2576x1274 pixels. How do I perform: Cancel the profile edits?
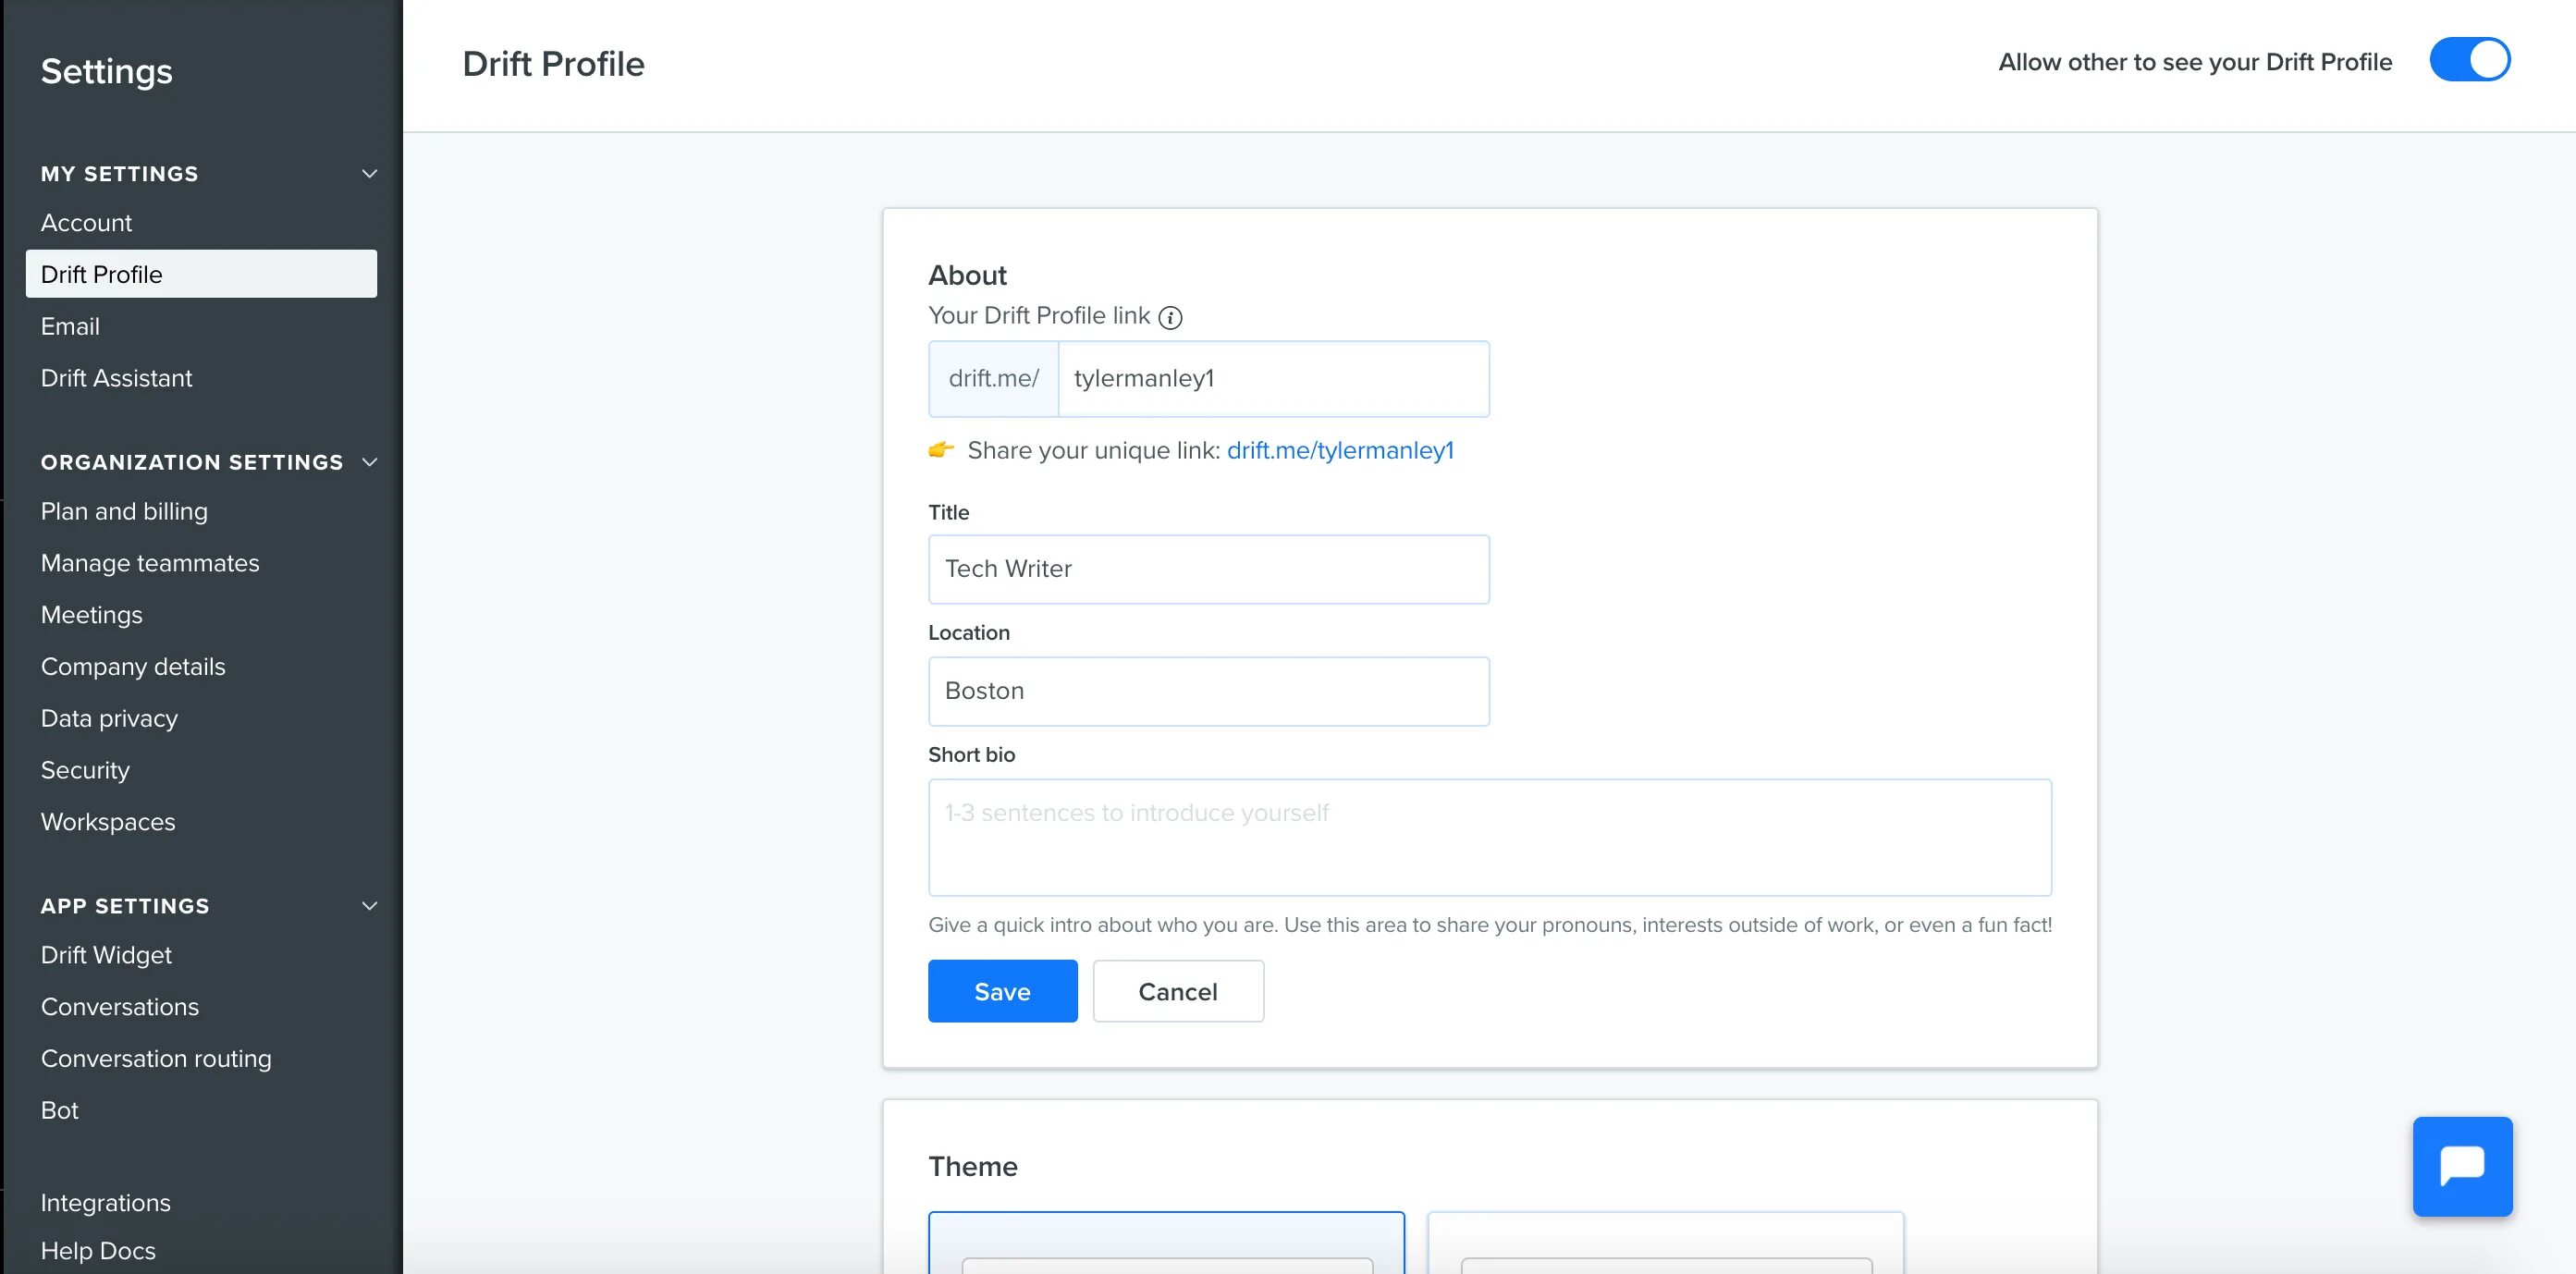point(1177,991)
